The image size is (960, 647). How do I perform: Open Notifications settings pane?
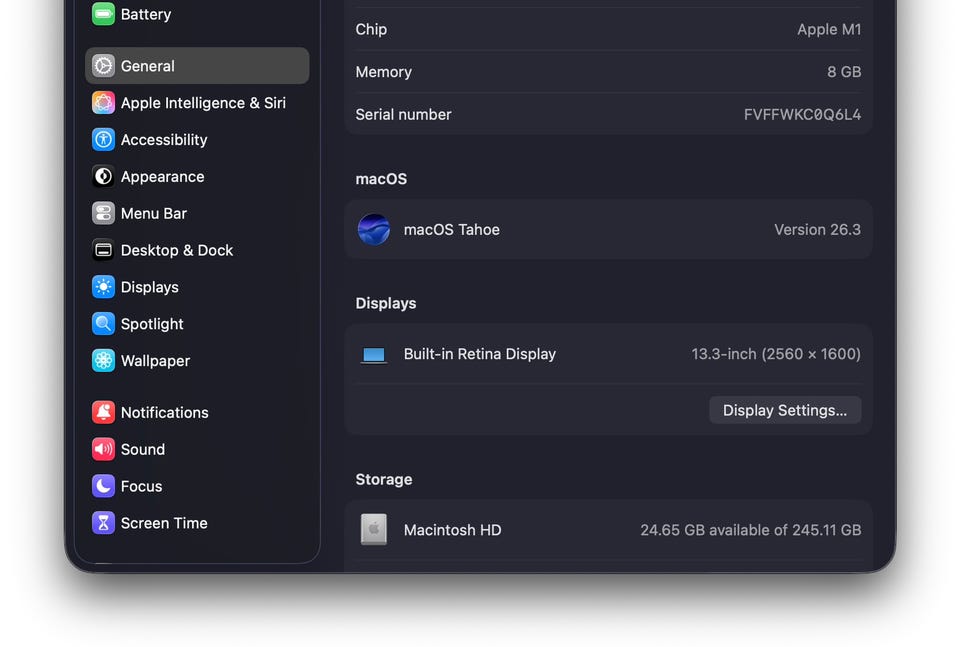[x=164, y=413]
